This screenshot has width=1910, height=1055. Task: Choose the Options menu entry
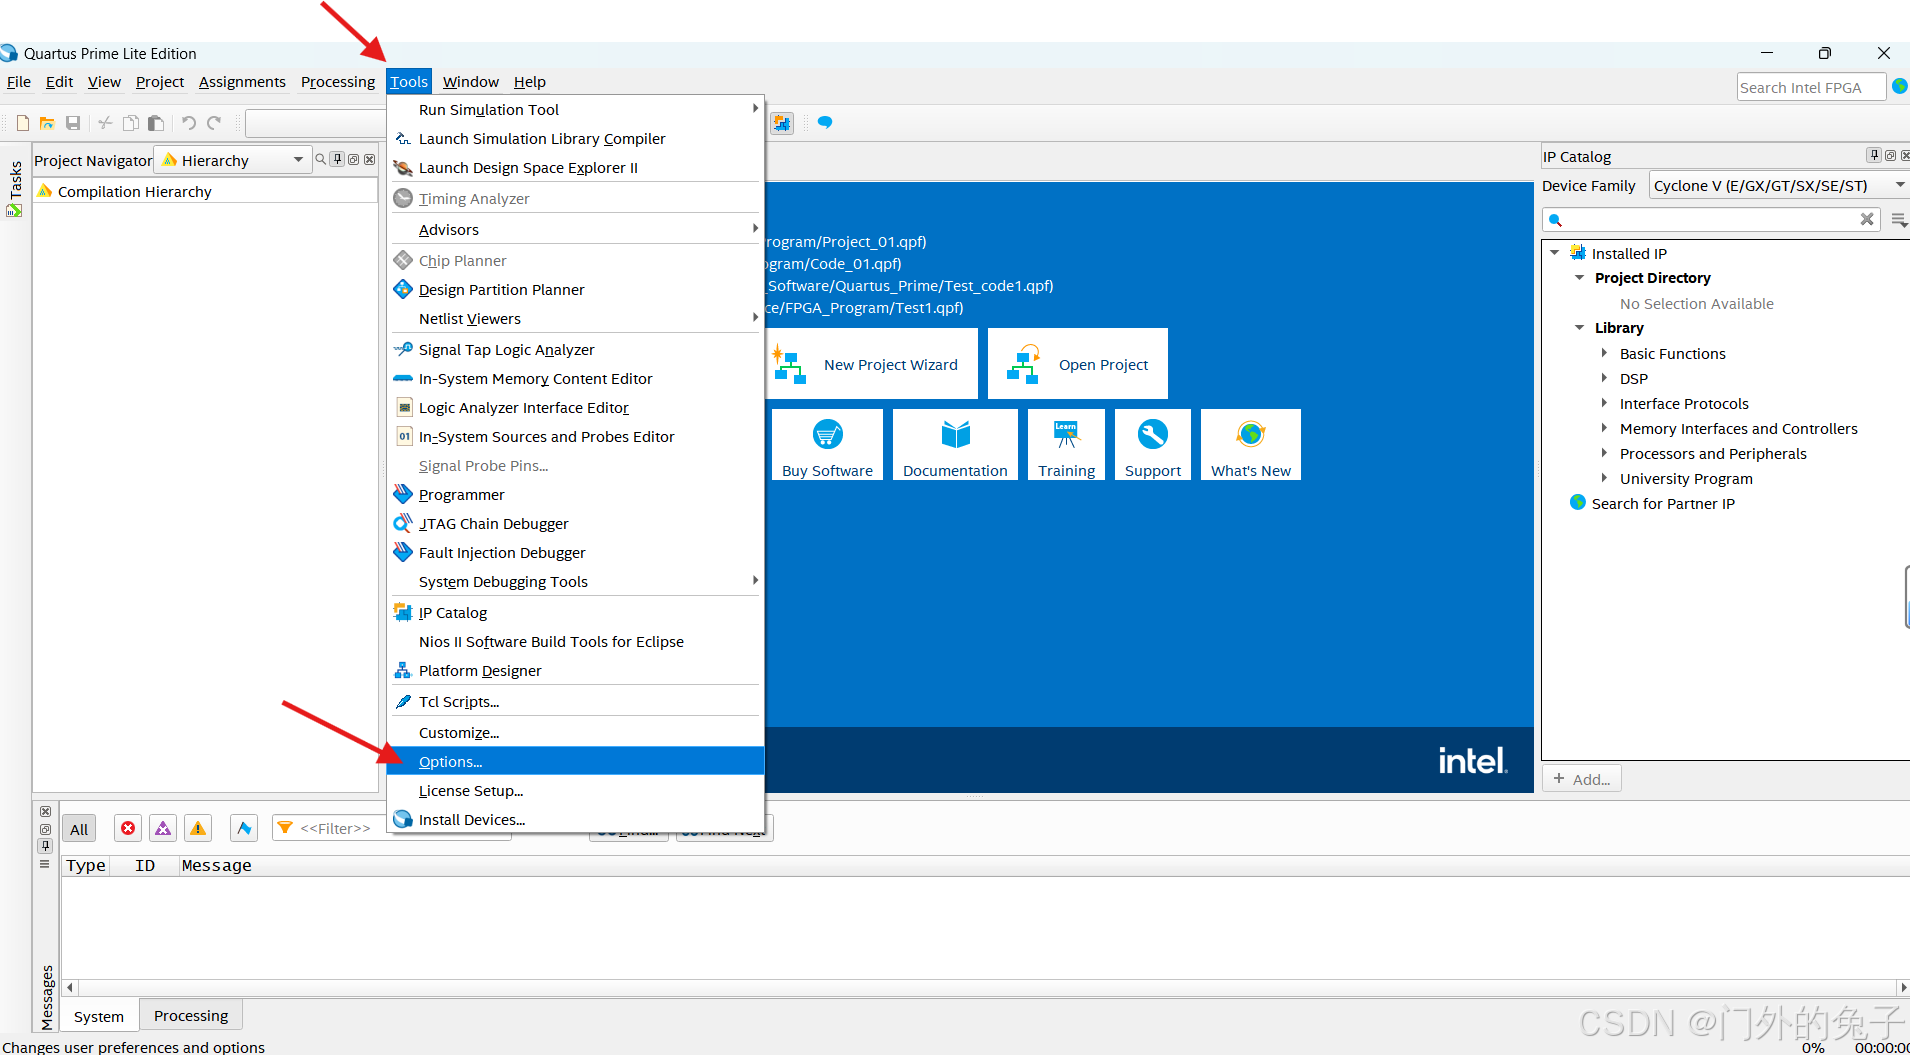576,762
